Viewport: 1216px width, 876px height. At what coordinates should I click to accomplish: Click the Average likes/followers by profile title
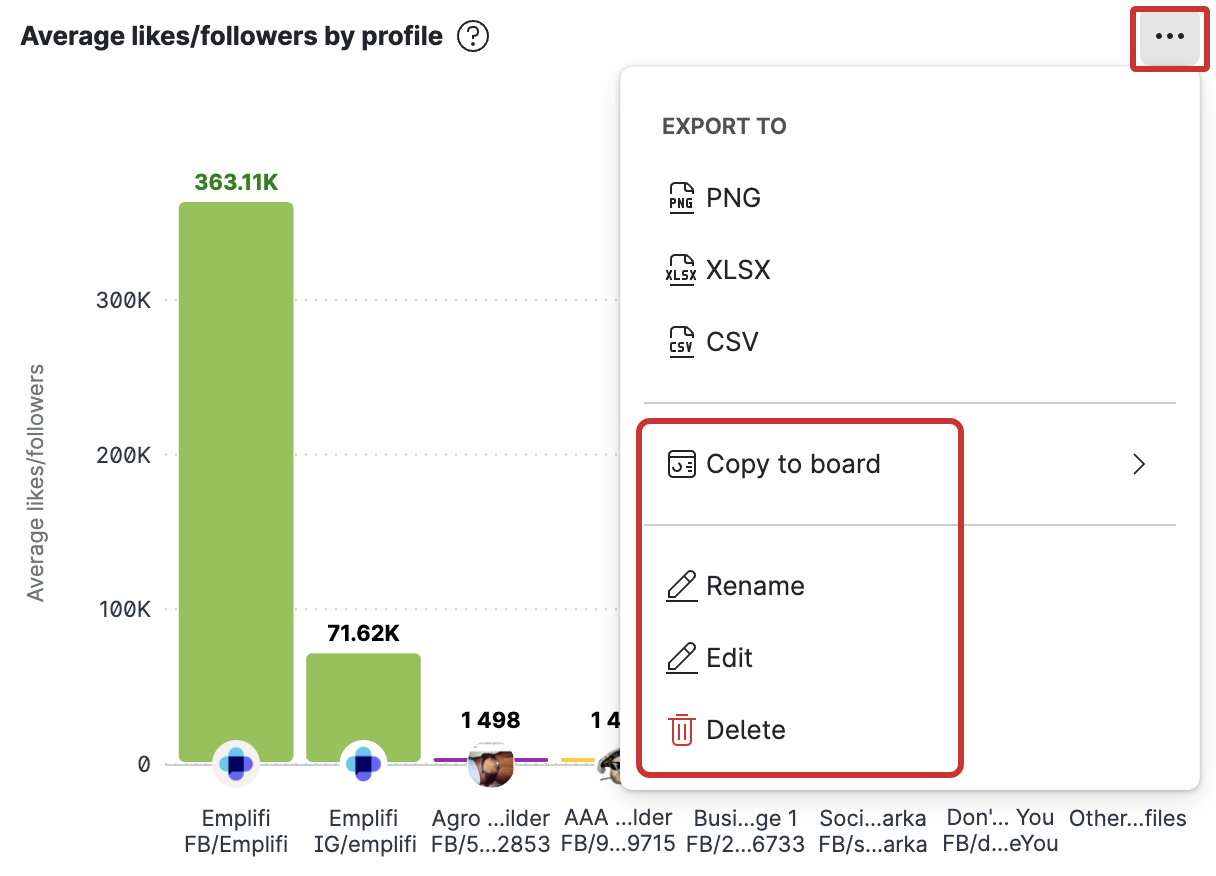pyautogui.click(x=231, y=37)
